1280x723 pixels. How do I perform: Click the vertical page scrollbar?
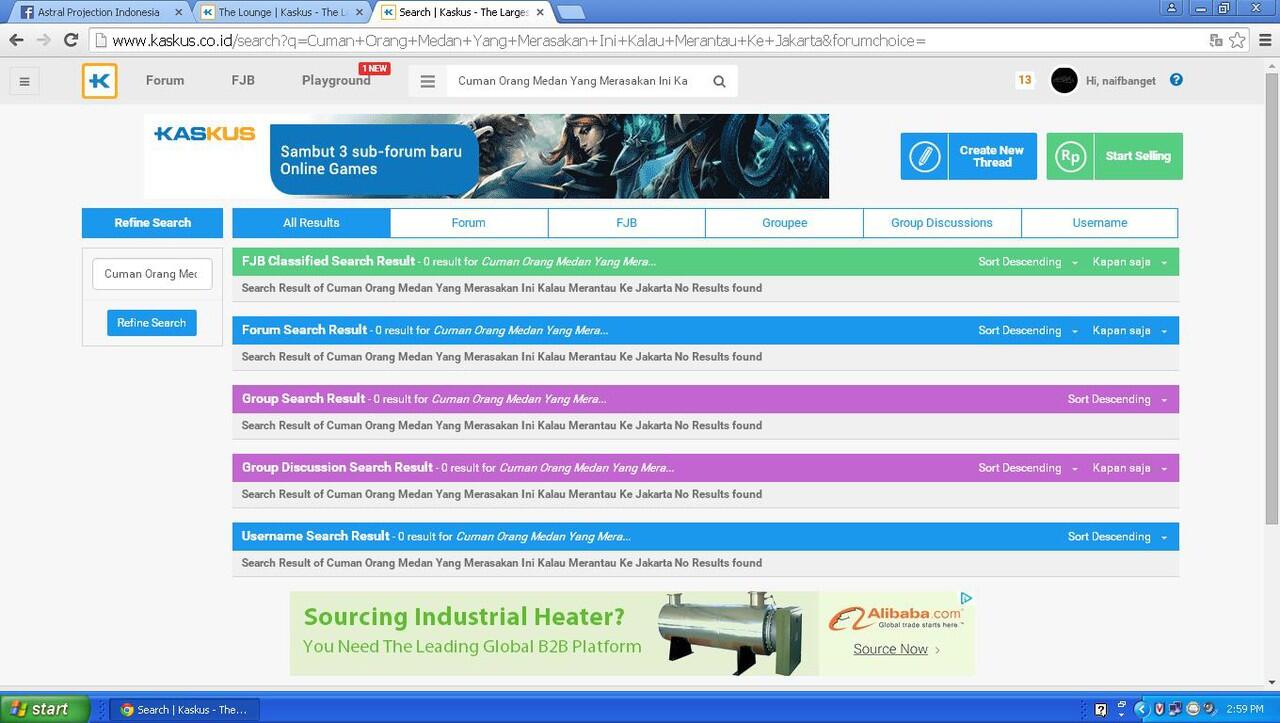pyautogui.click(x=1271, y=300)
